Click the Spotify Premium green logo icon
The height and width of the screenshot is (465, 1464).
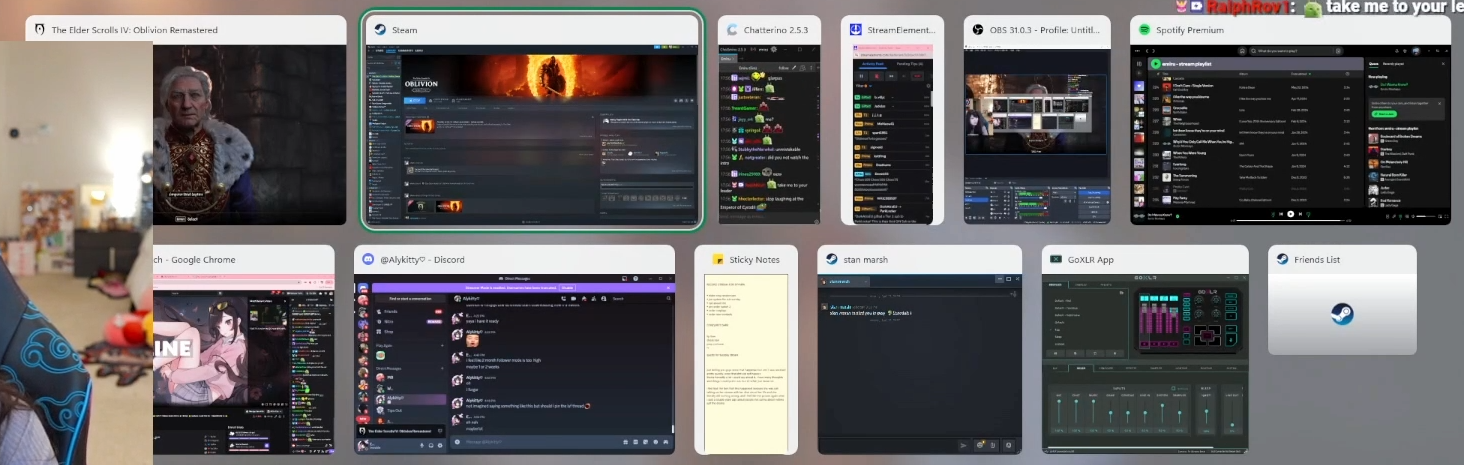pyautogui.click(x=1145, y=30)
